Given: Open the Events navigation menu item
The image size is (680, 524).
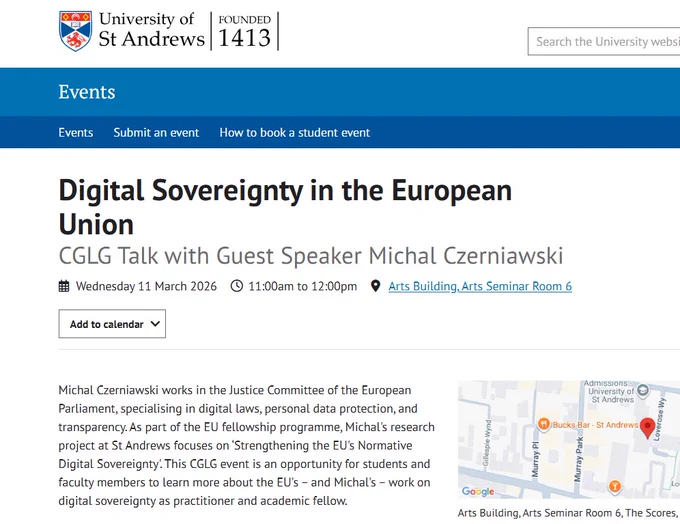Looking at the screenshot, I should 76,132.
